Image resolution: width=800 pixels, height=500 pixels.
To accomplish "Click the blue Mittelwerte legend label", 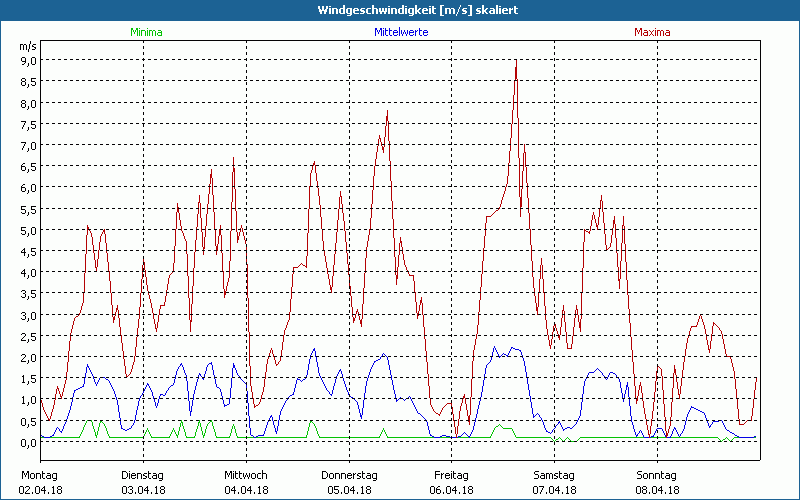I will (399, 32).
